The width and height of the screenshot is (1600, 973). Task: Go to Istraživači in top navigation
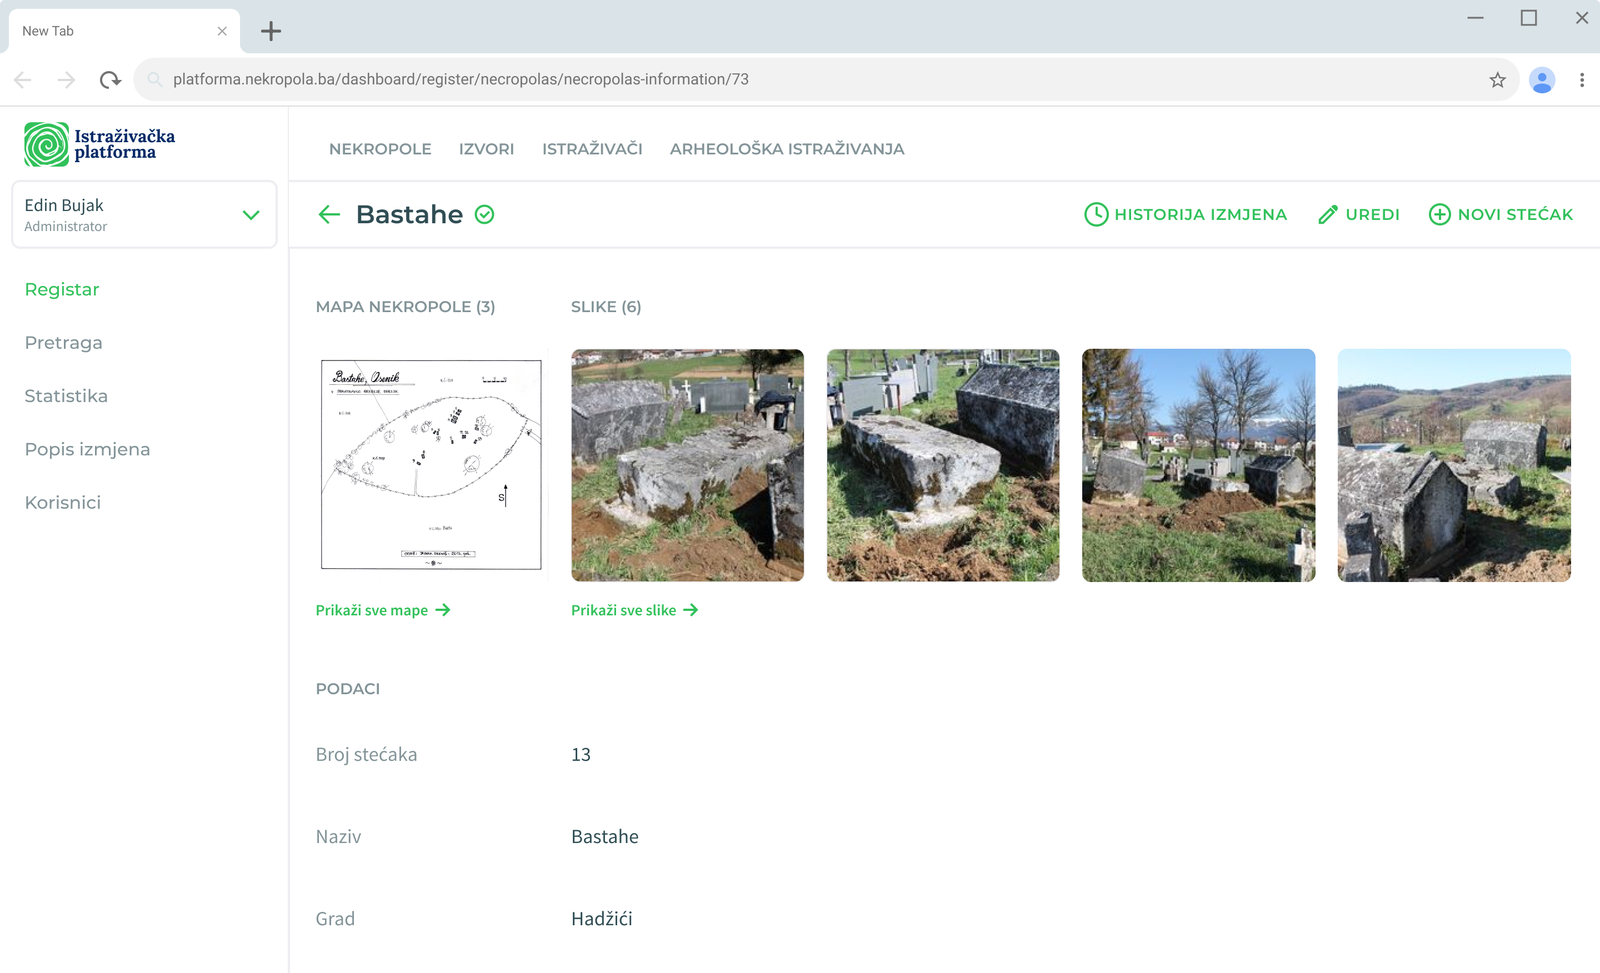tap(592, 149)
